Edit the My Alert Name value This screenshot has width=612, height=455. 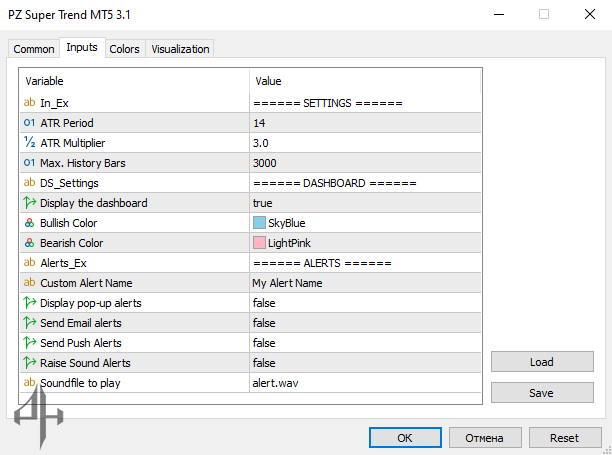pyautogui.click(x=287, y=283)
